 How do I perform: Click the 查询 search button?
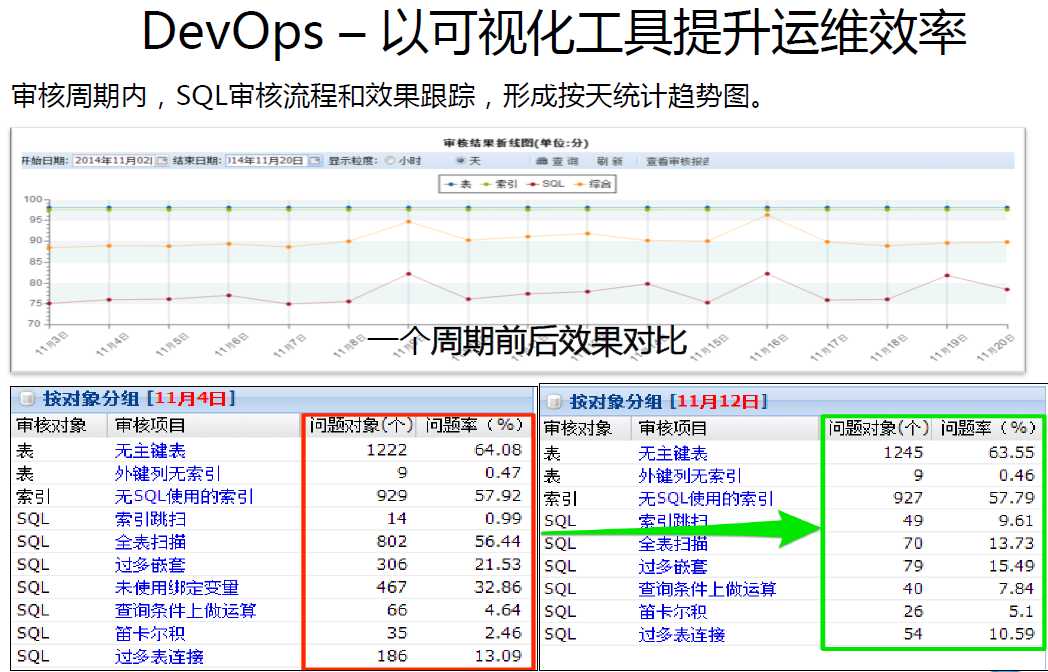pos(555,161)
